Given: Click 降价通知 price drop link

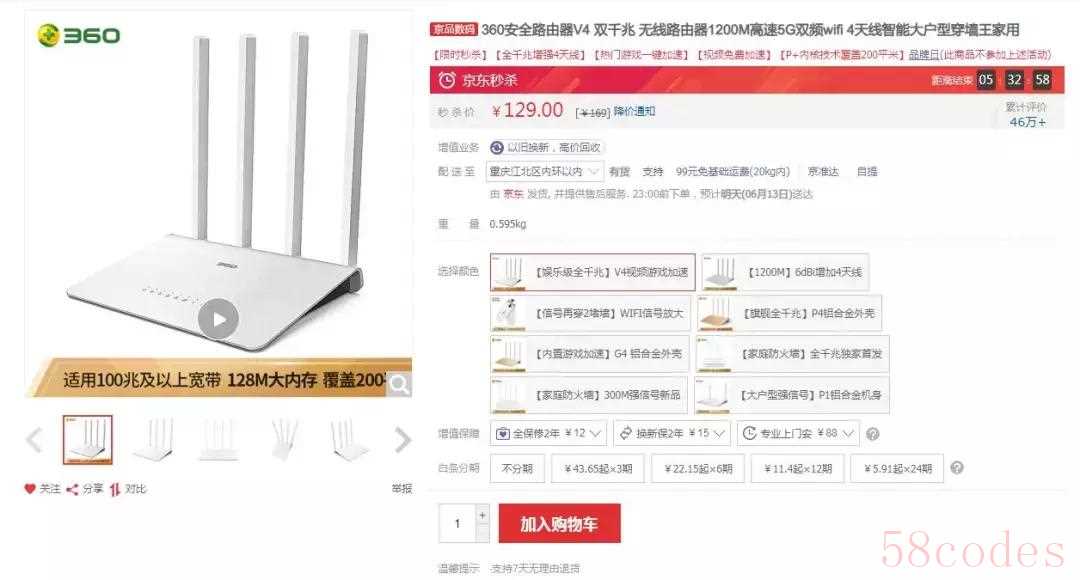Looking at the screenshot, I should pyautogui.click(x=634, y=111).
